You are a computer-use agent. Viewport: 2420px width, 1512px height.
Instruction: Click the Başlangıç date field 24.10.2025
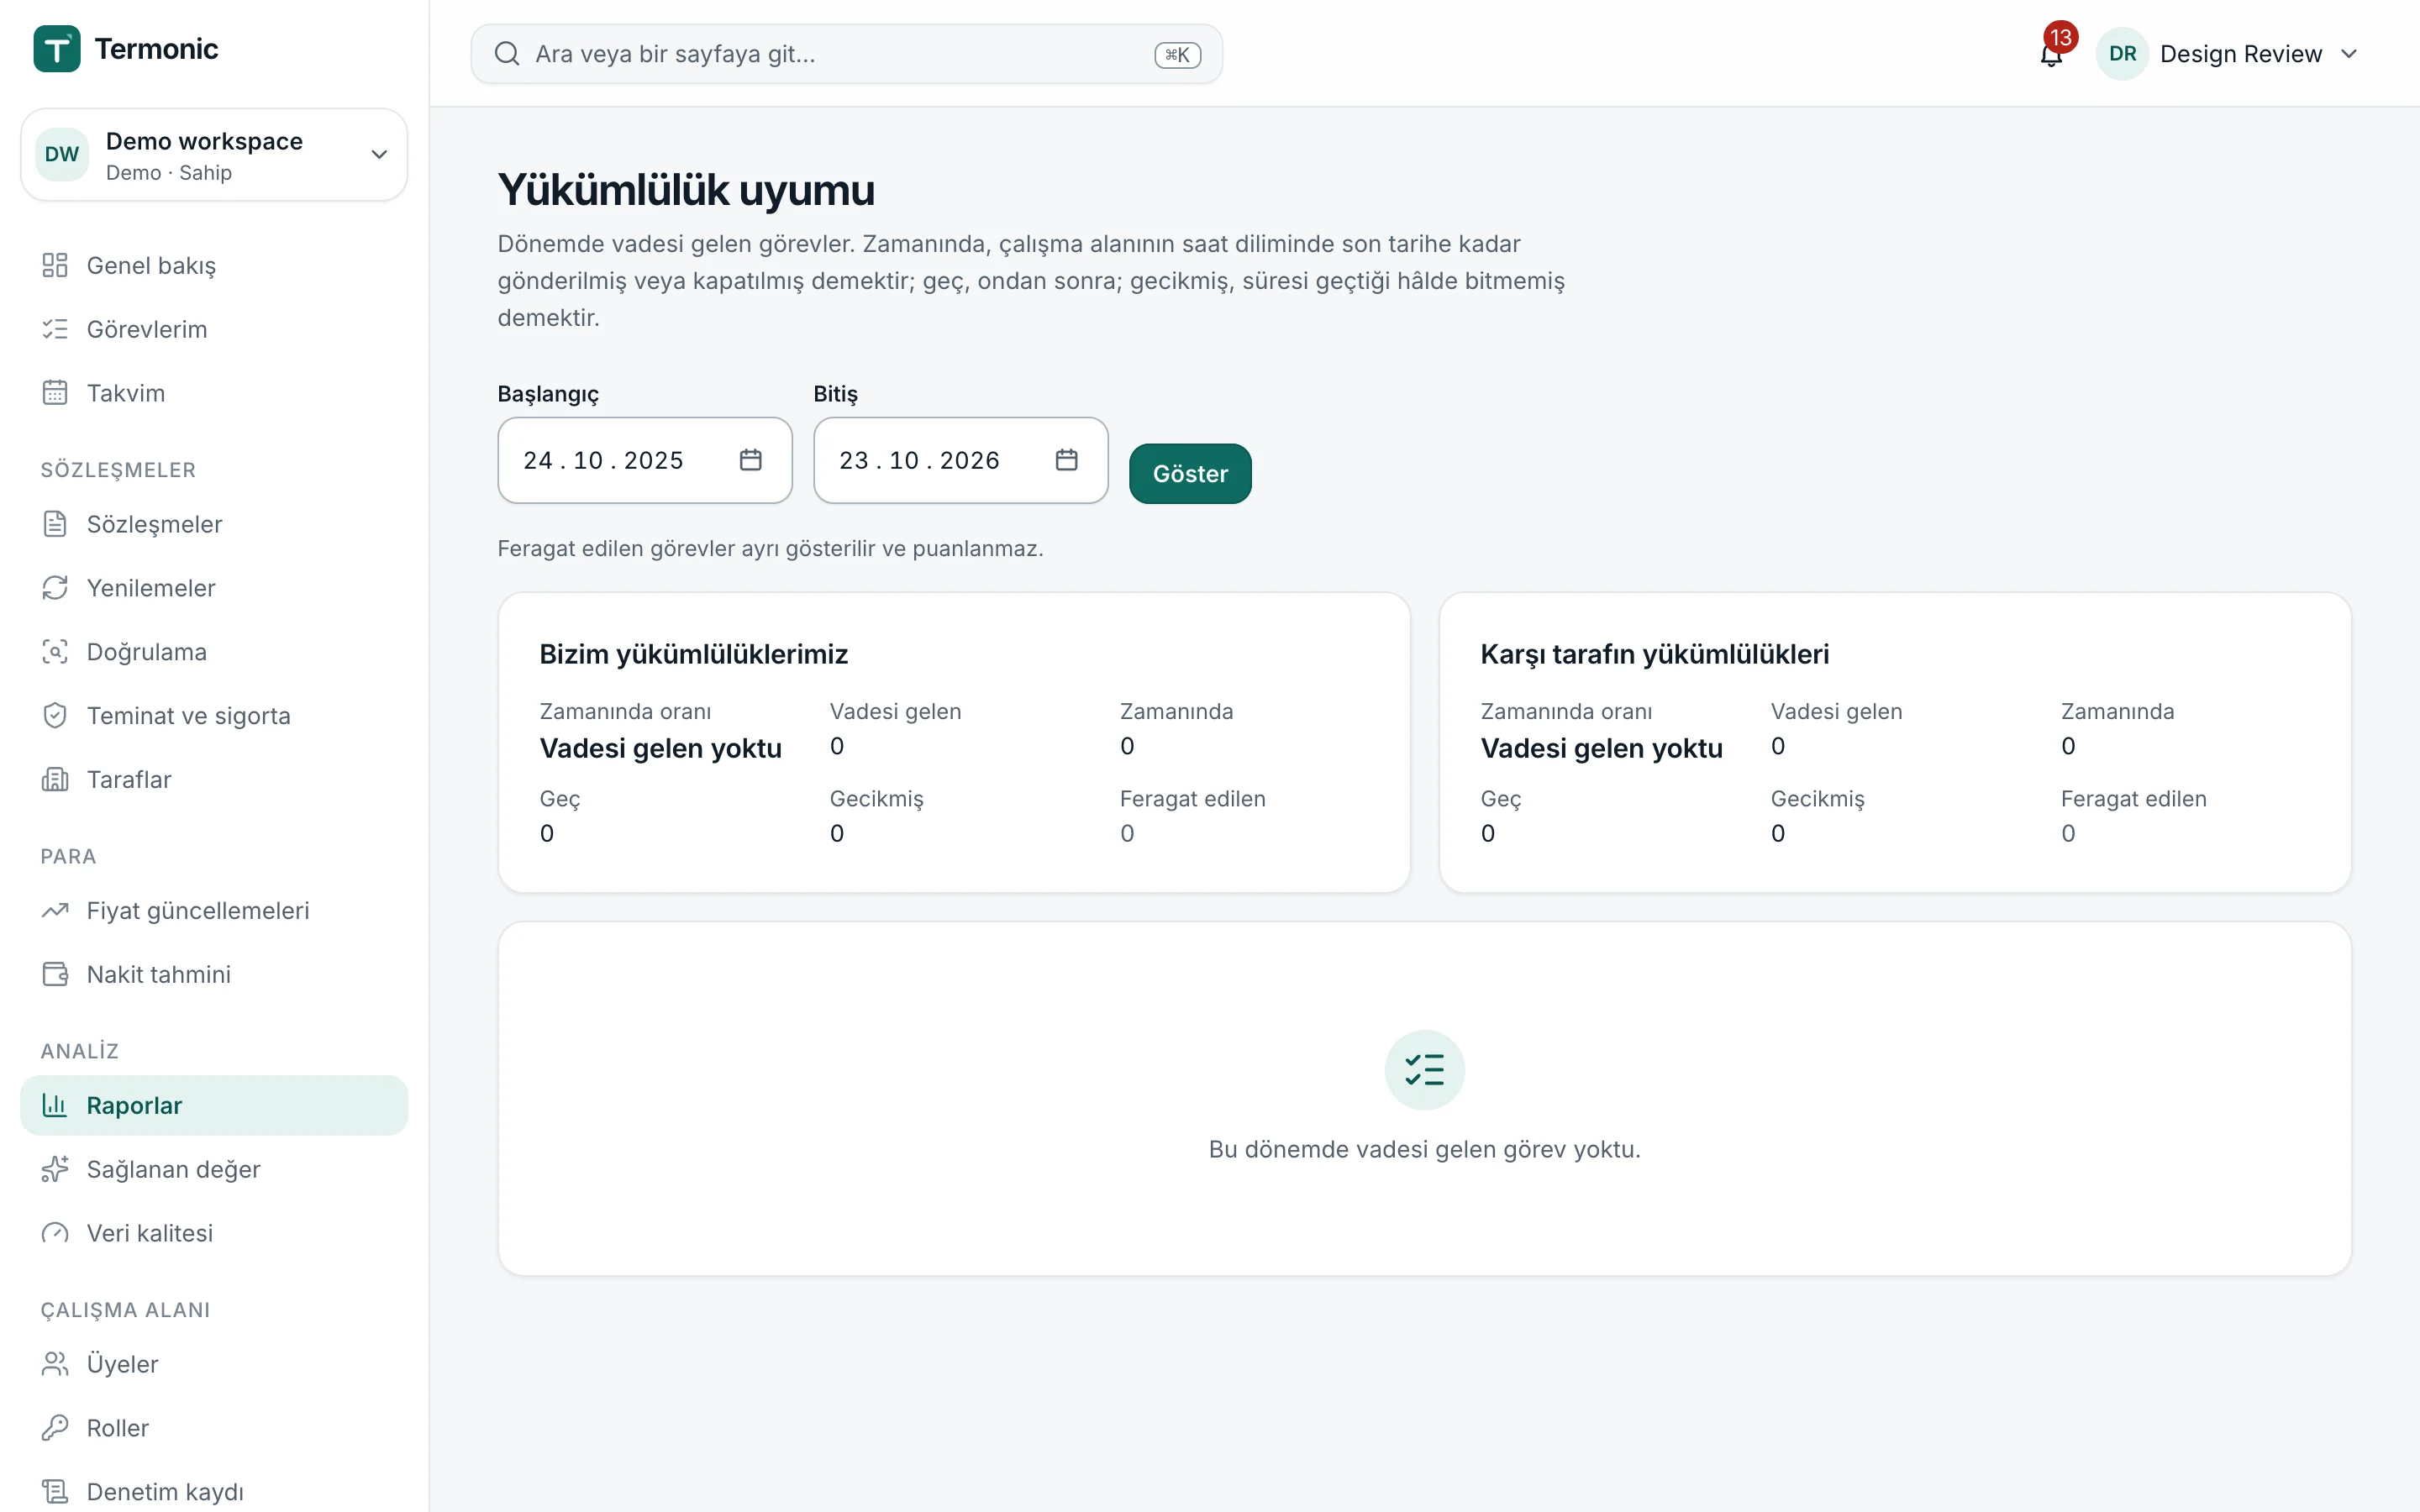point(645,460)
